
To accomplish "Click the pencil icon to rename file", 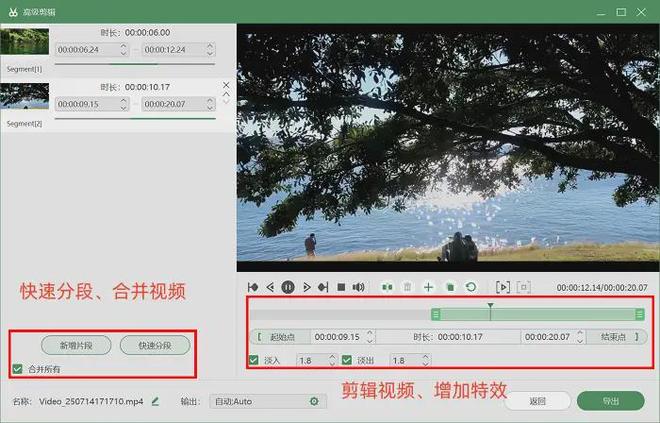I will tap(155, 401).
